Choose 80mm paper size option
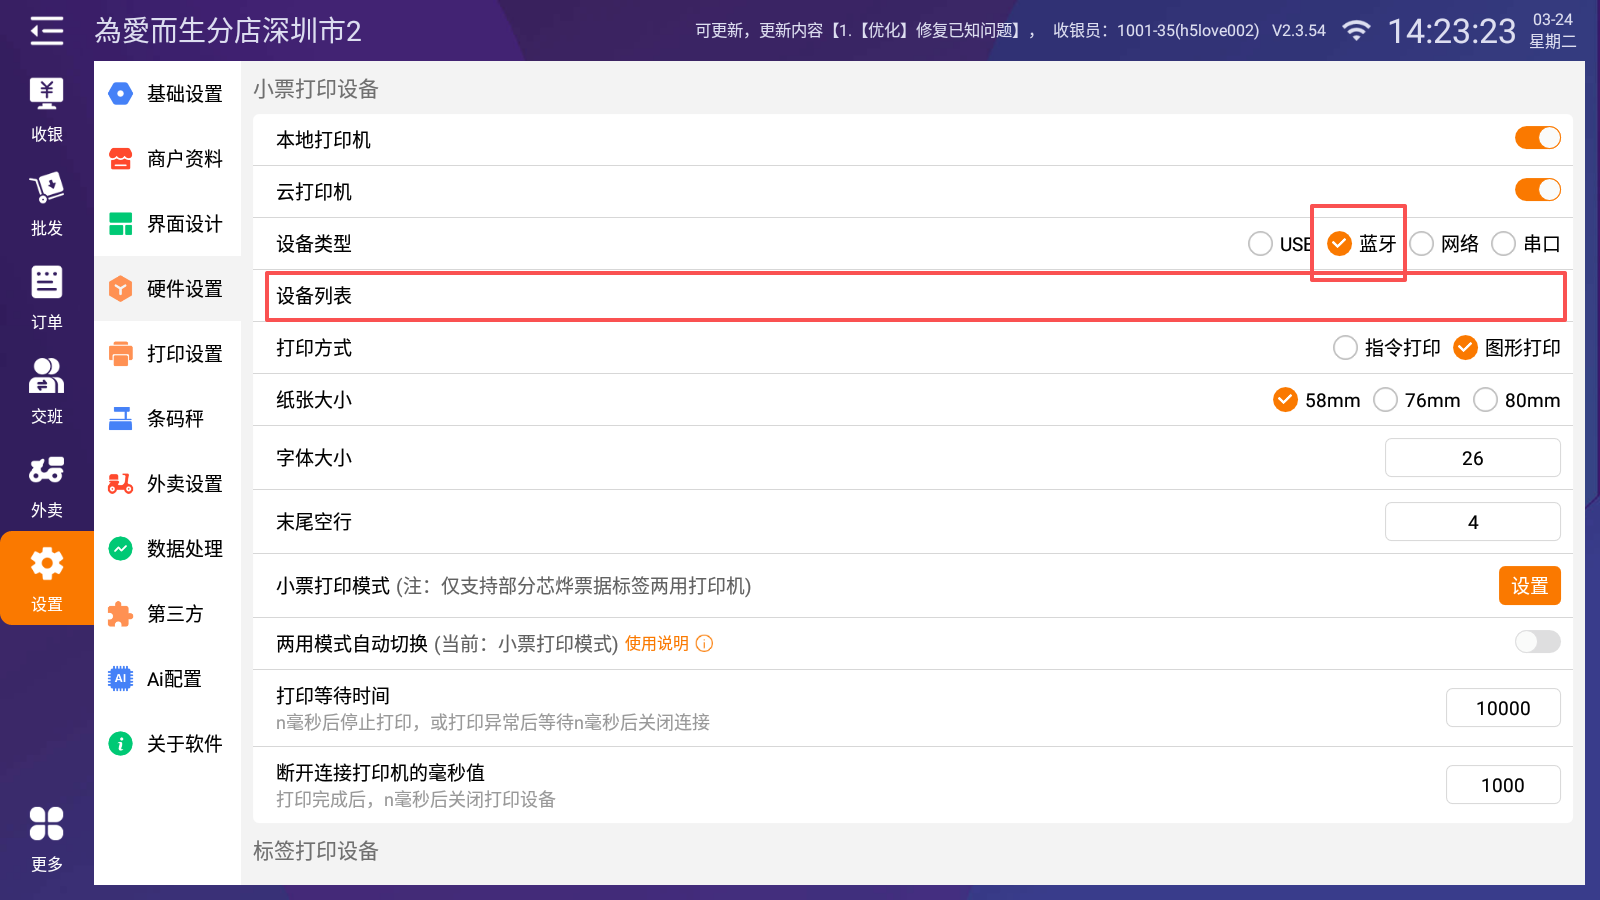This screenshot has width=1600, height=900. (x=1486, y=400)
